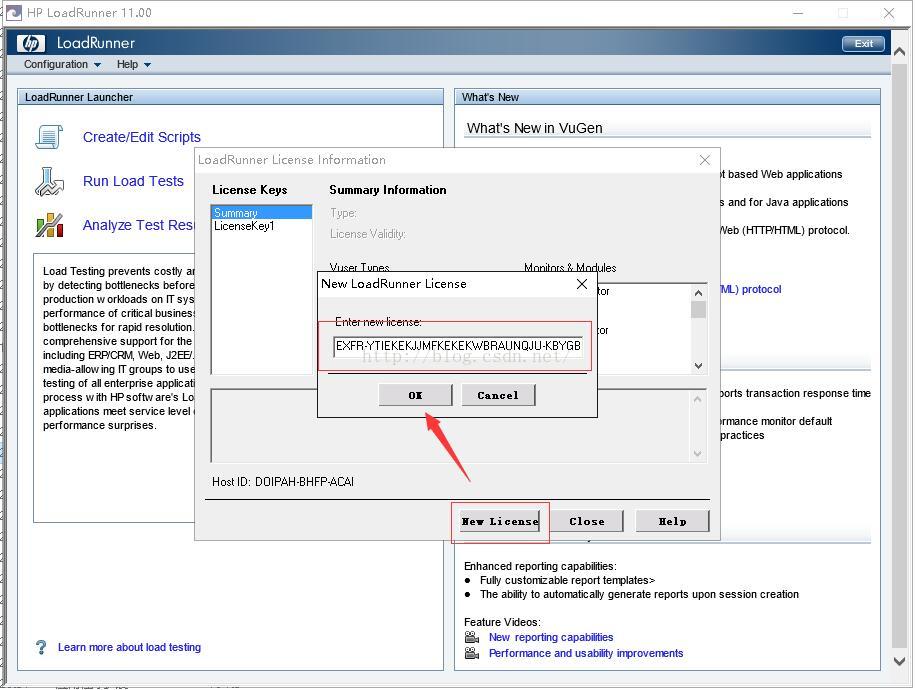Click the Fully customizable report templates bullet
This screenshot has width=915, height=690.
click(x=567, y=580)
